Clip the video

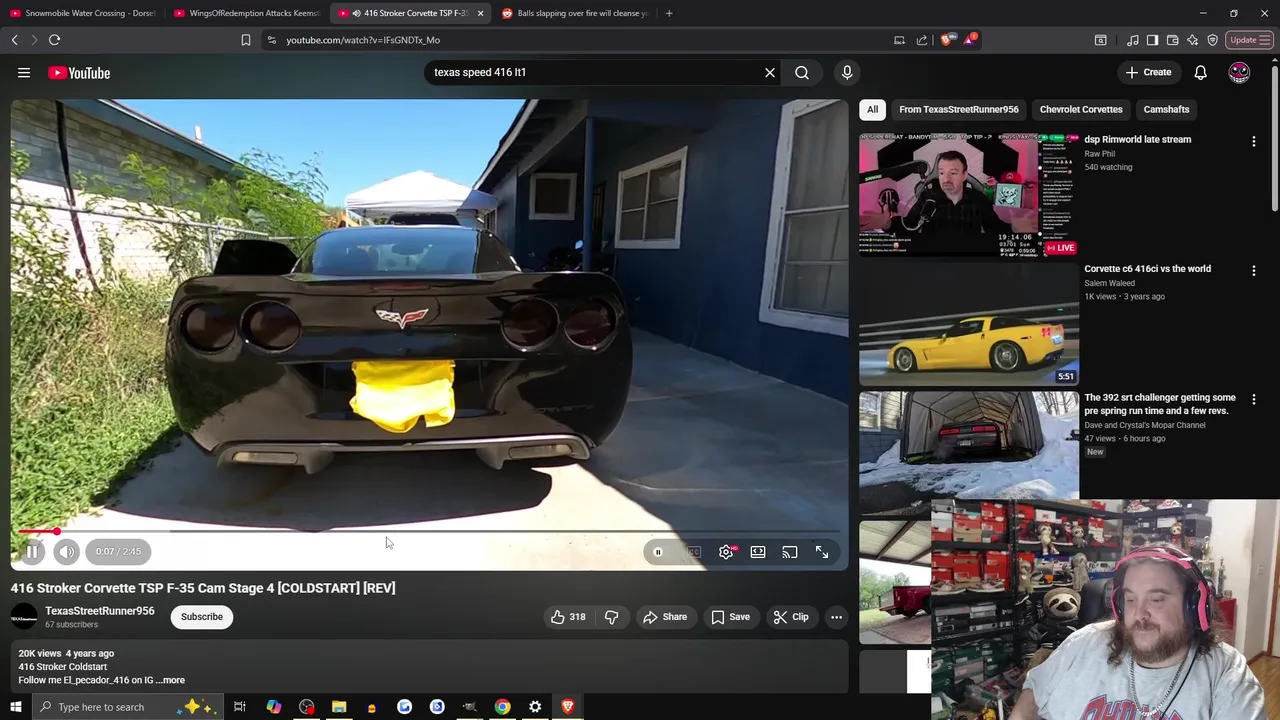pyautogui.click(x=790, y=617)
